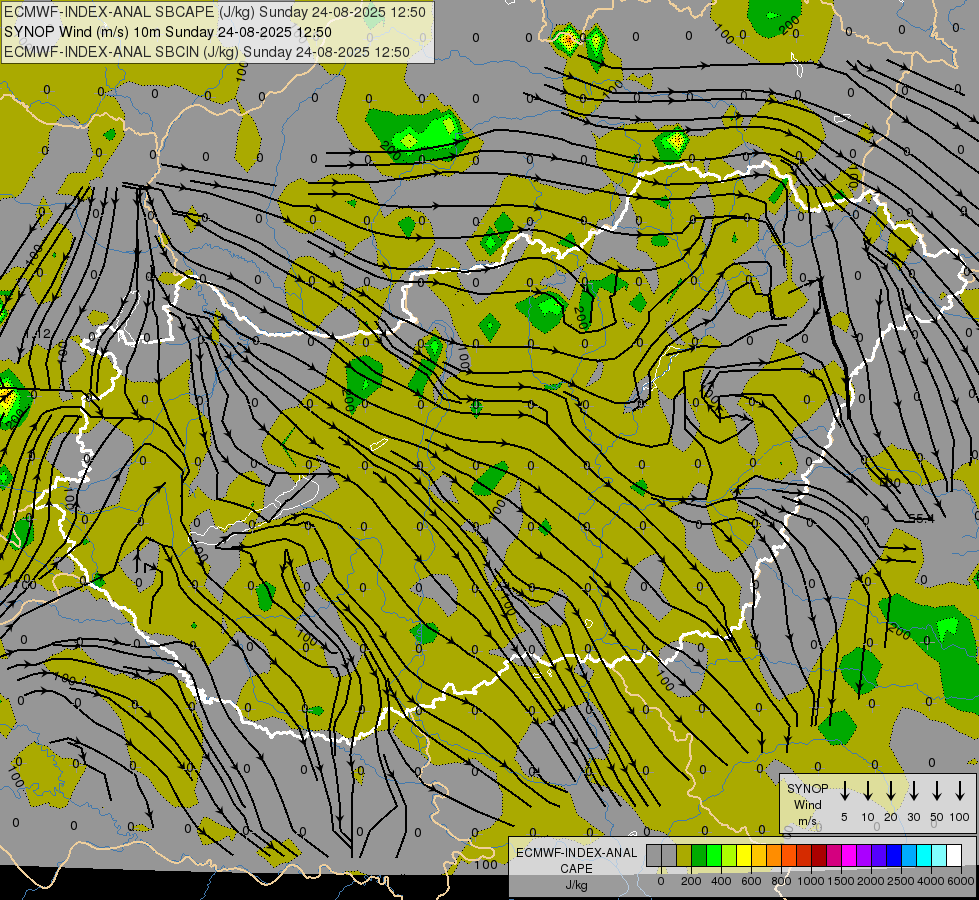Click the wind arrow above the 5 m/s label
Screen dimensions: 979x900
tap(844, 791)
